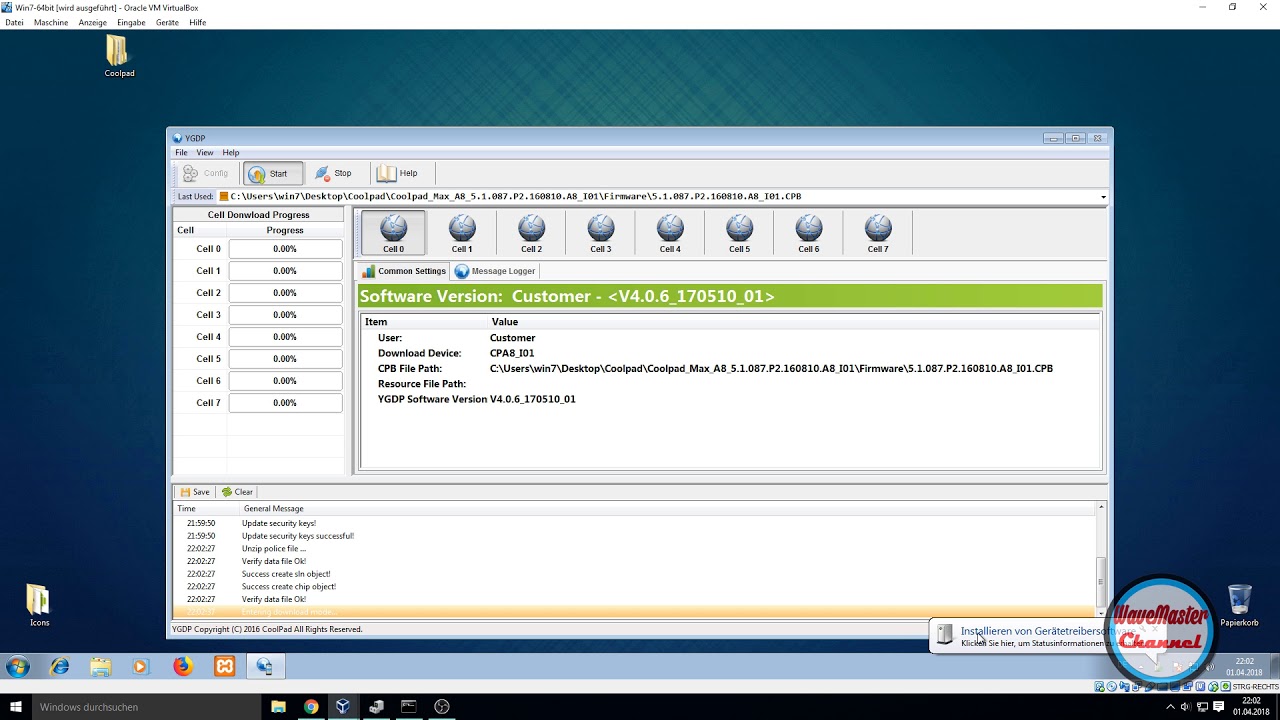Open Chrome from host taskbar
This screenshot has height=720, width=1280.
pyautogui.click(x=311, y=707)
